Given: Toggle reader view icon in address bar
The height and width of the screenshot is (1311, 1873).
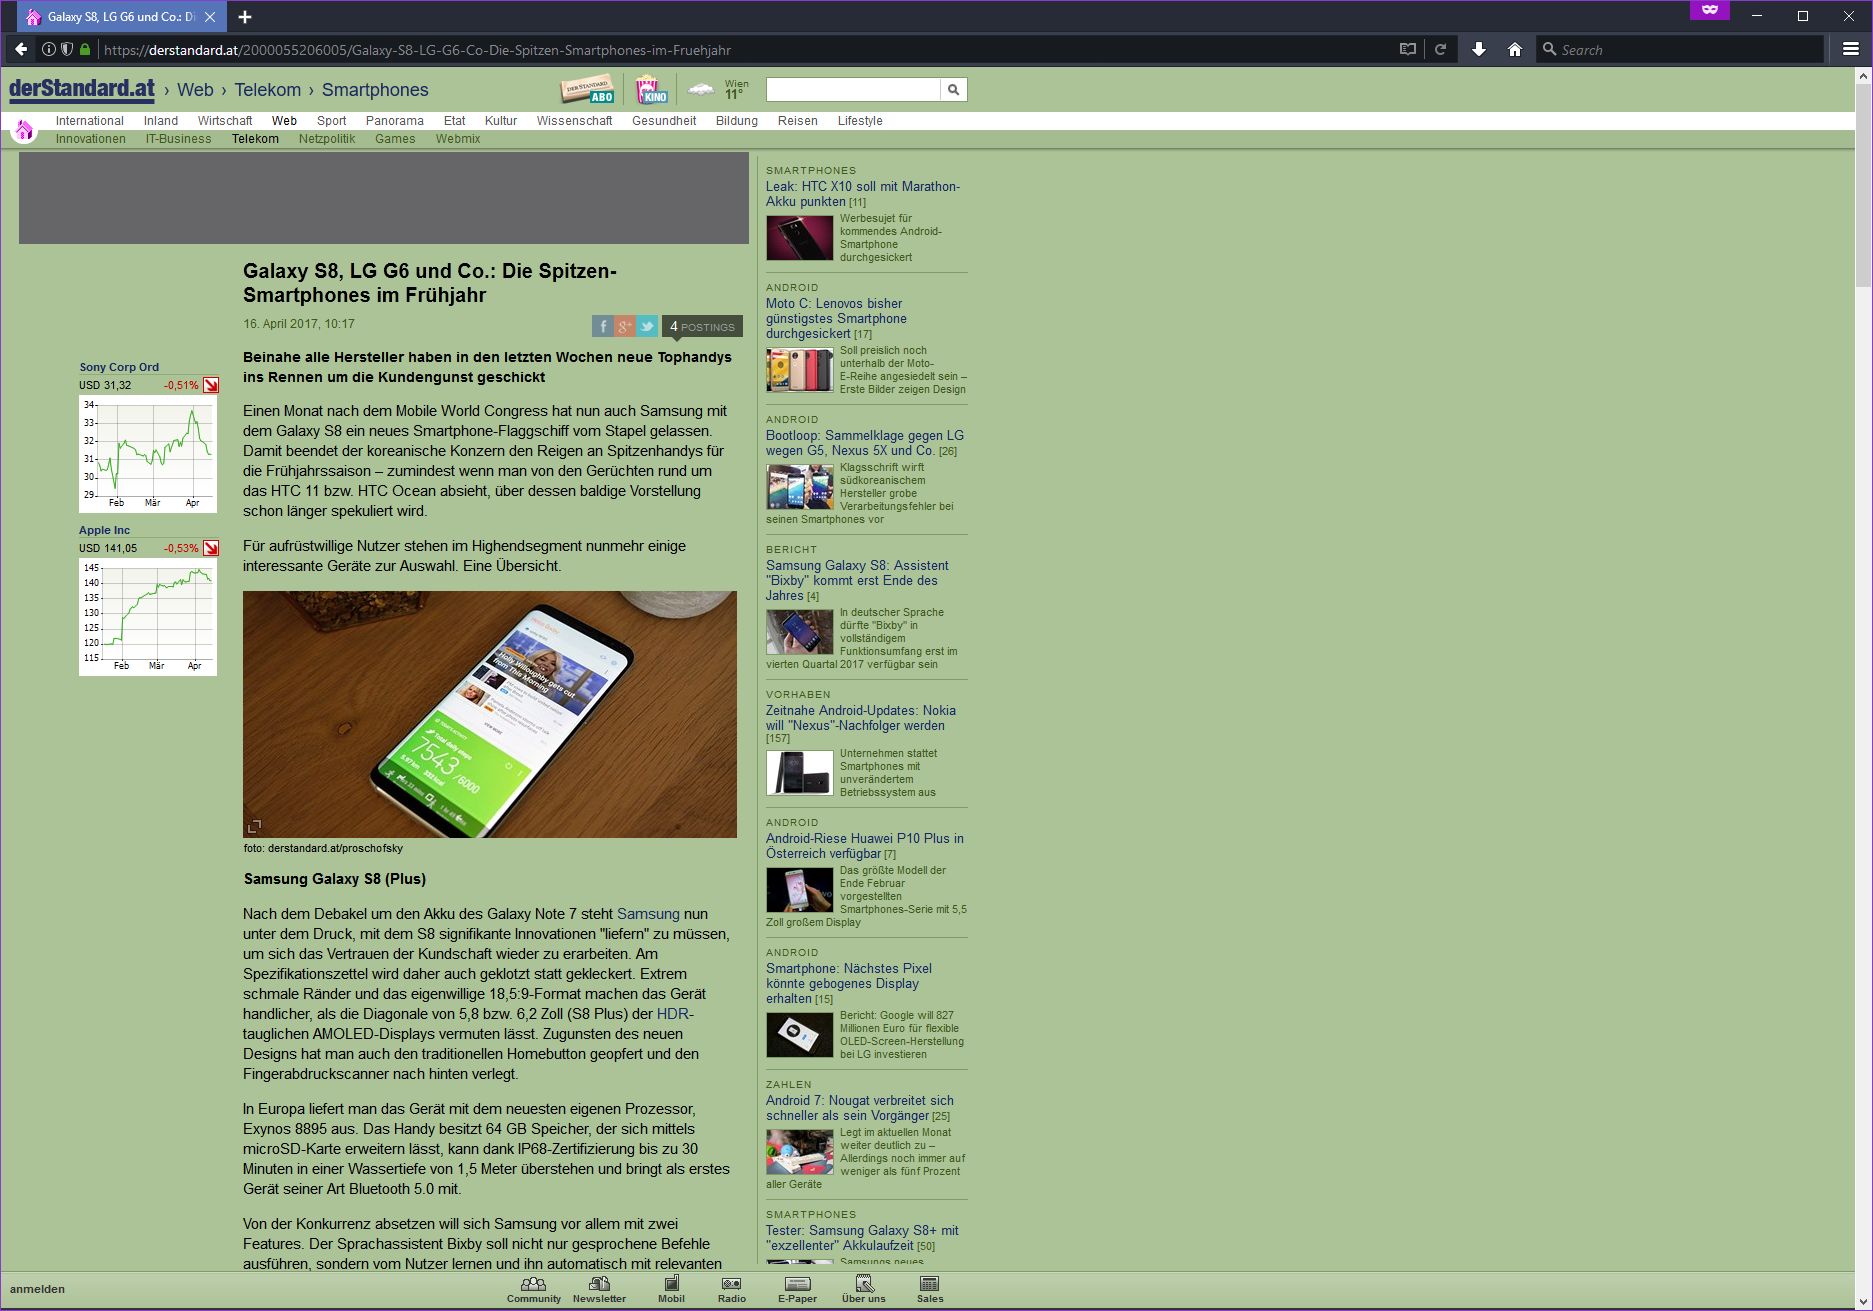Looking at the screenshot, I should (x=1407, y=49).
